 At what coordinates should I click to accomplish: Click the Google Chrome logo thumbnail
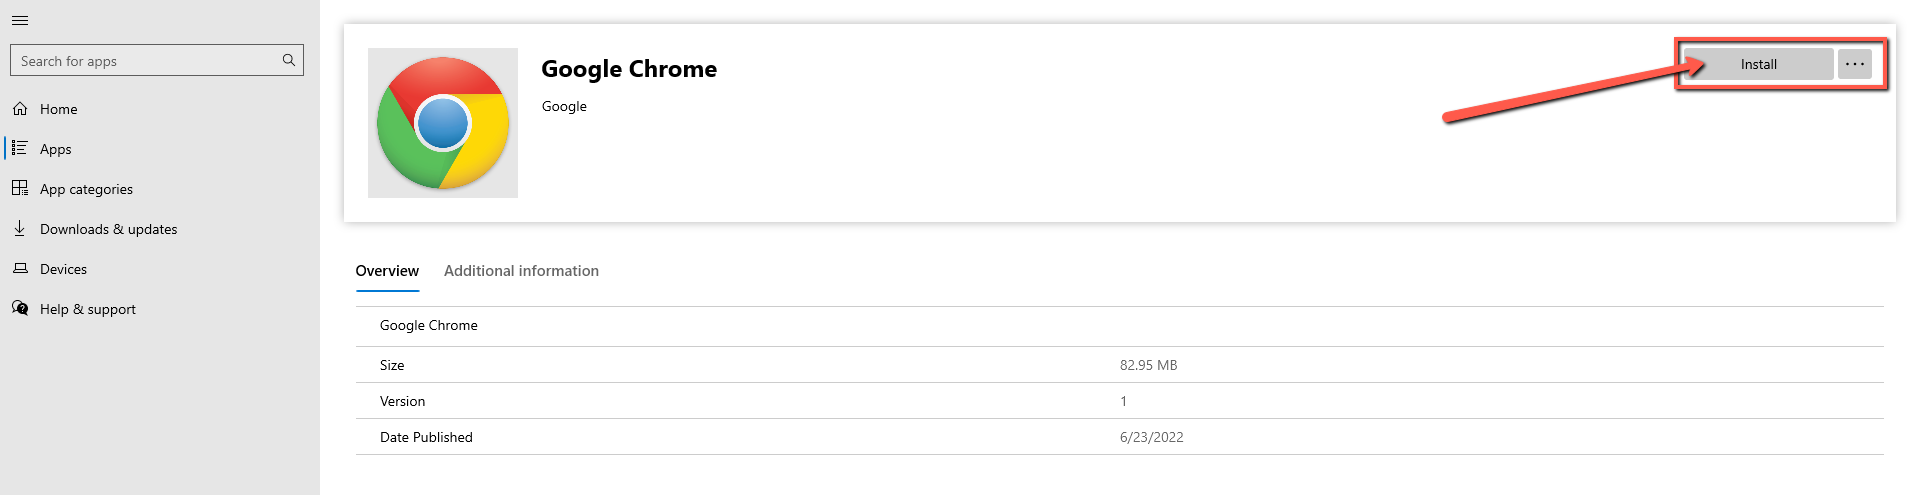[443, 123]
